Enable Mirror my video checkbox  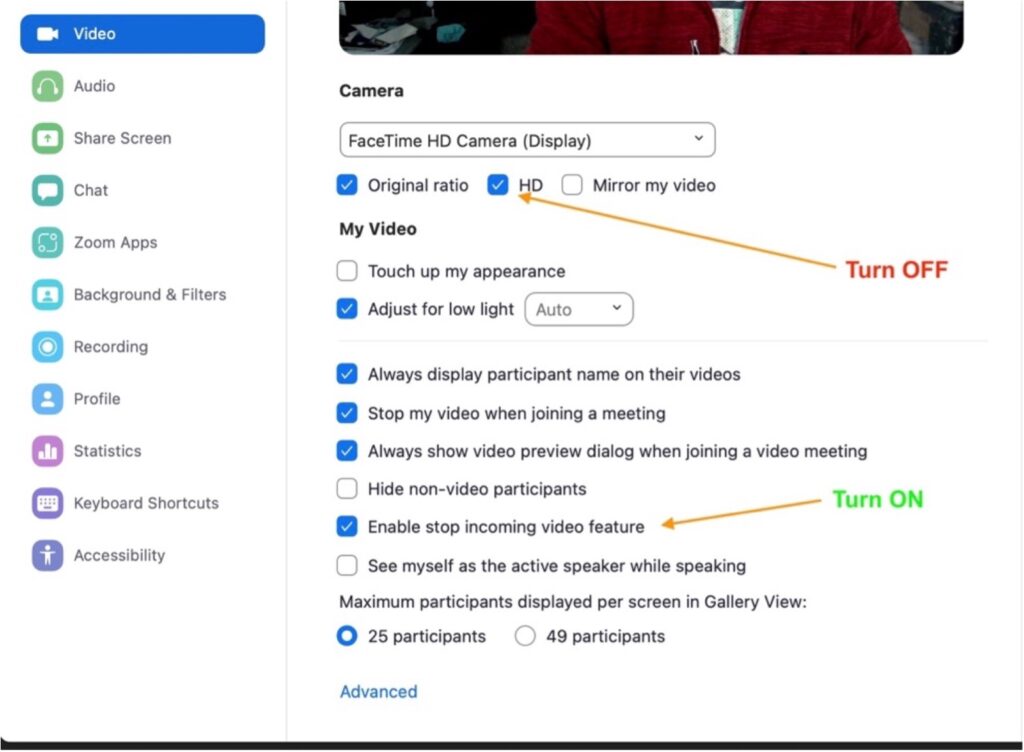pyautogui.click(x=572, y=185)
